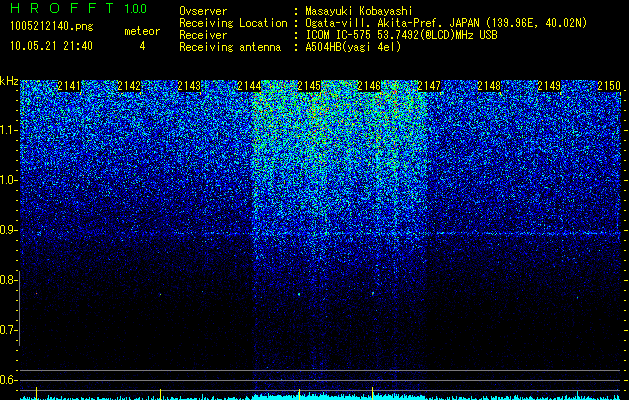
Task: Click the date stamp 10.05.21 21:40
Action: point(51,46)
